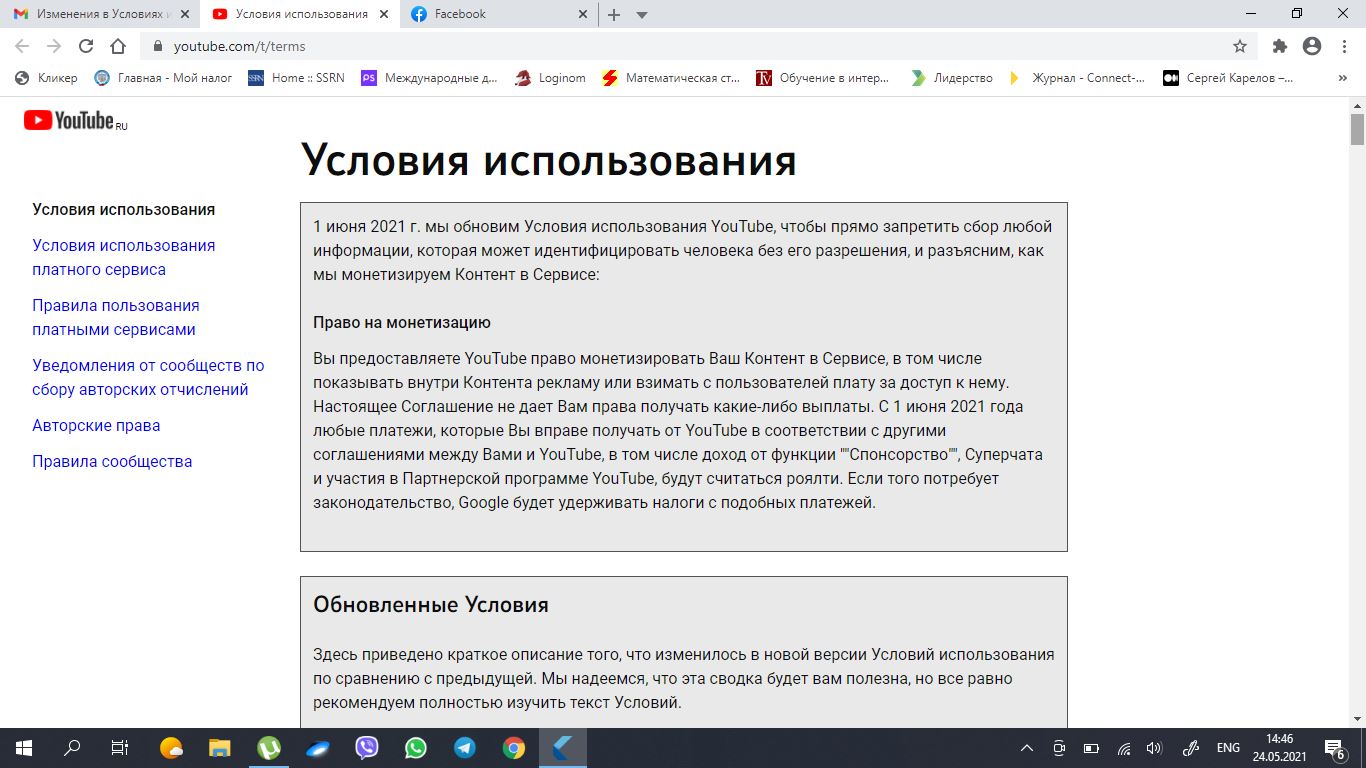Open 'Home :: SSRN' bookmark

point(296,78)
